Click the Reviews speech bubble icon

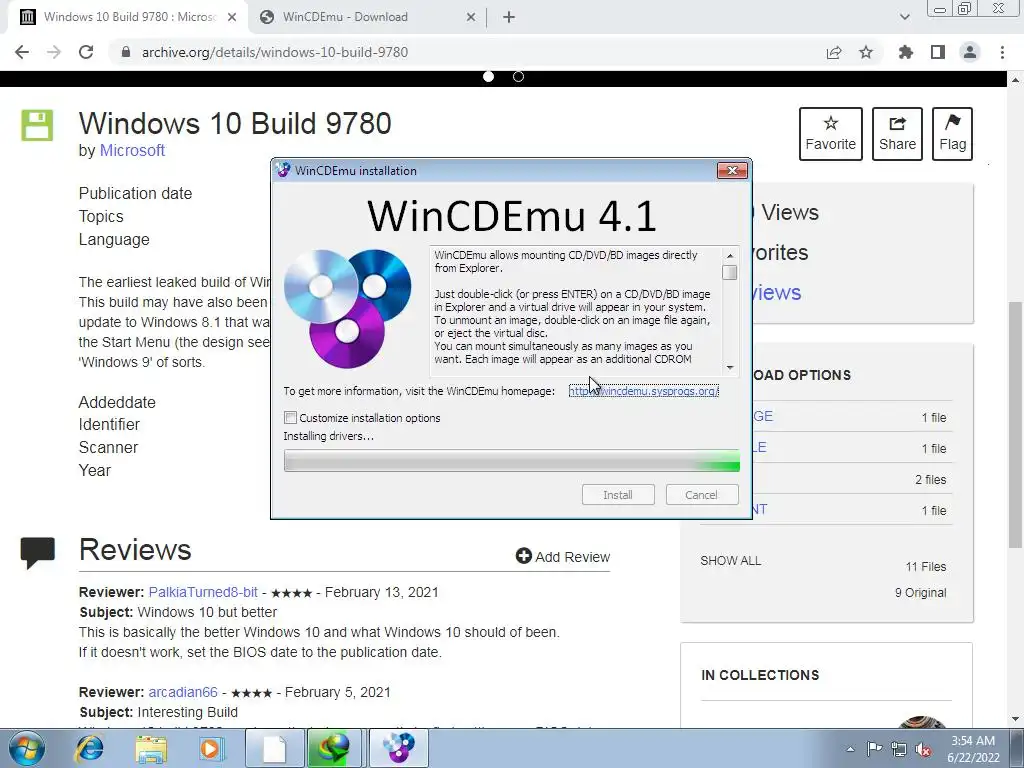(37, 552)
